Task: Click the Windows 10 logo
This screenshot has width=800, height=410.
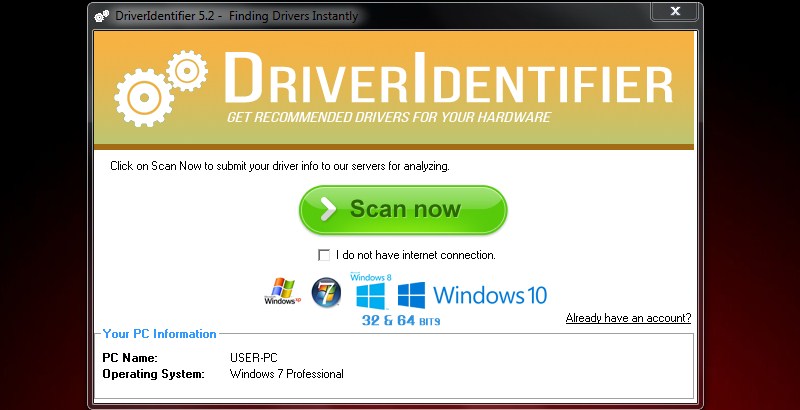Action: click(472, 295)
